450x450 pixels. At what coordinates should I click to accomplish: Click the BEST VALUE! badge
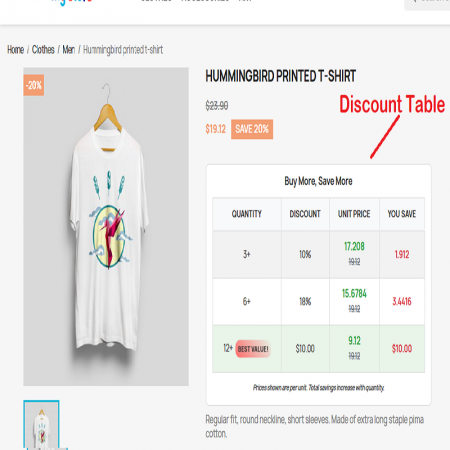coord(253,349)
